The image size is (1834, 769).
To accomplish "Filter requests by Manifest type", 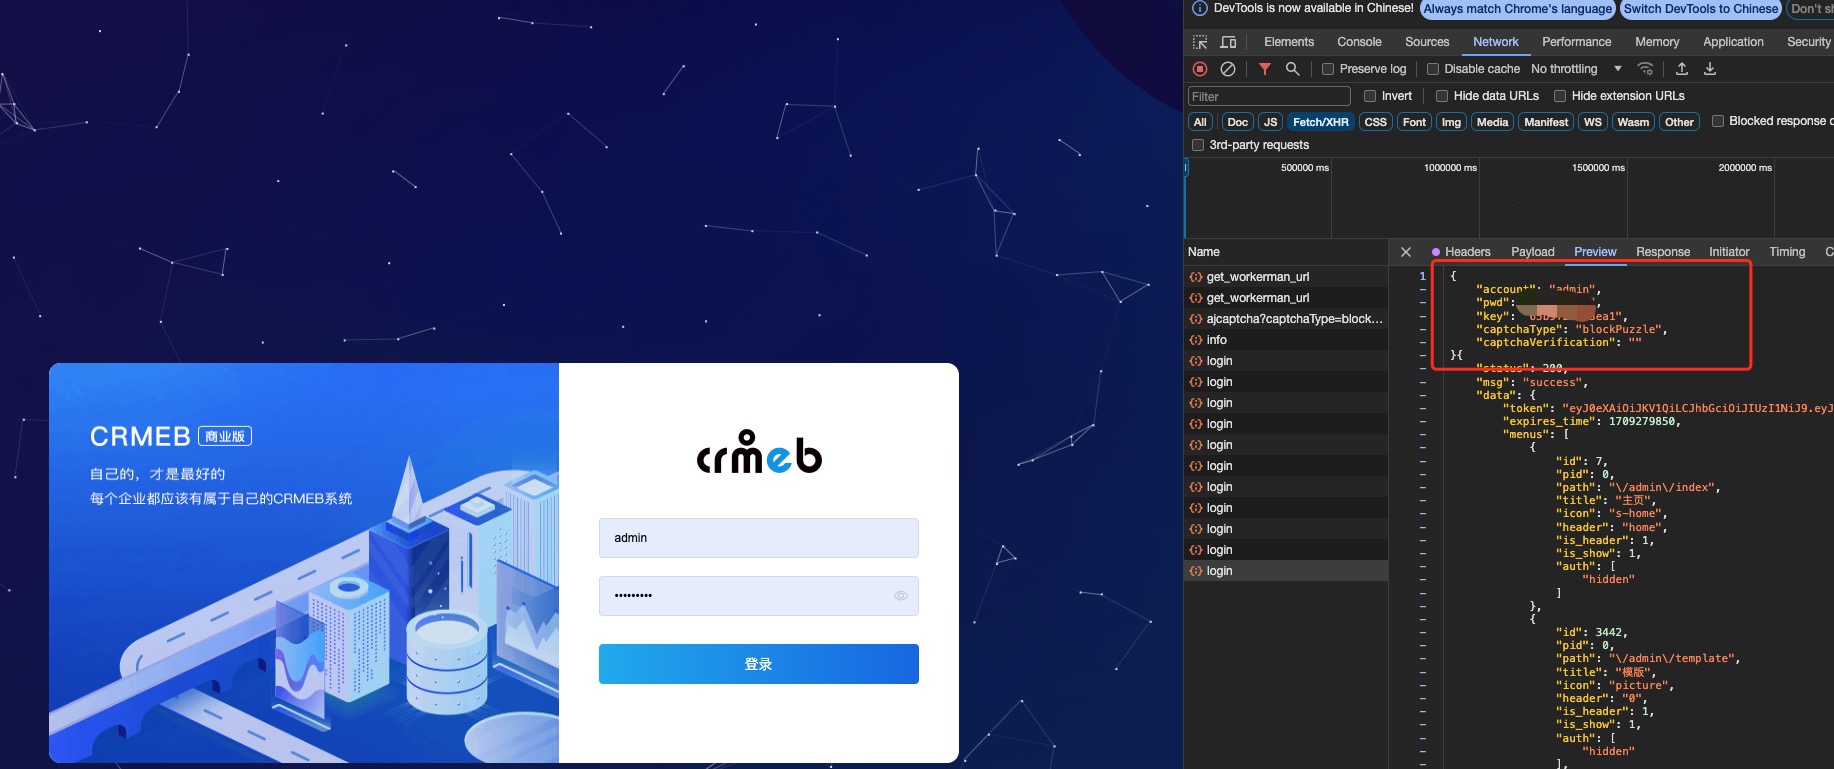I will [1546, 122].
